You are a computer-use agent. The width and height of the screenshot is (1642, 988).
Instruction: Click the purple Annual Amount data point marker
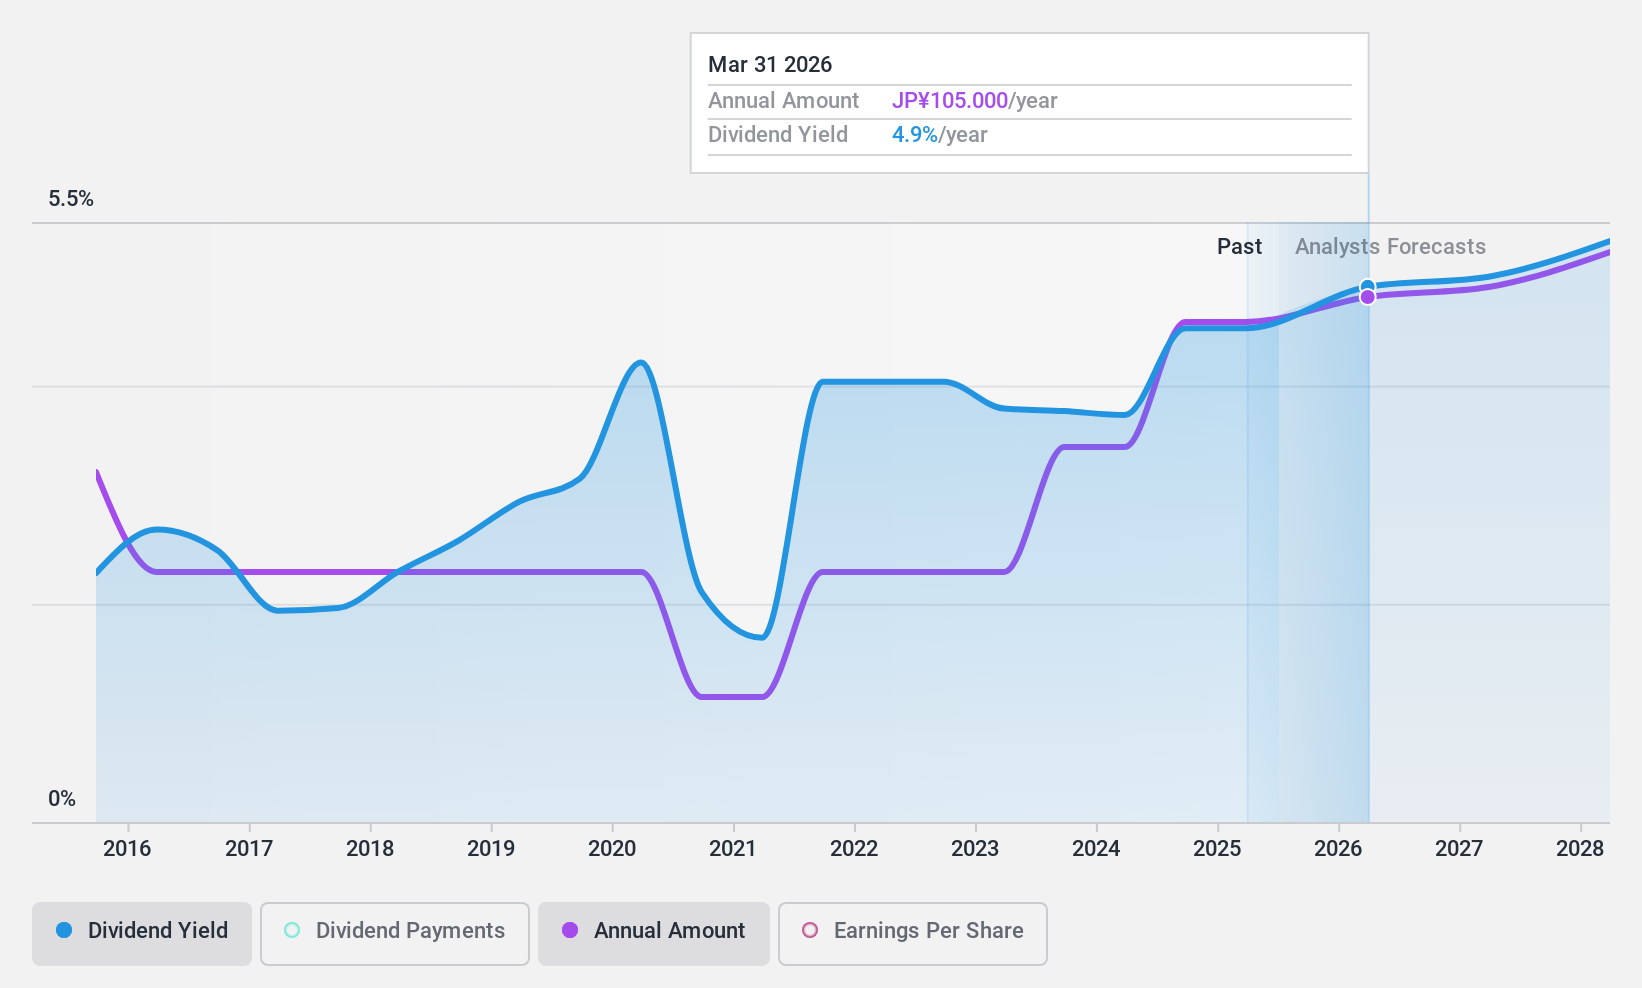click(x=1367, y=297)
